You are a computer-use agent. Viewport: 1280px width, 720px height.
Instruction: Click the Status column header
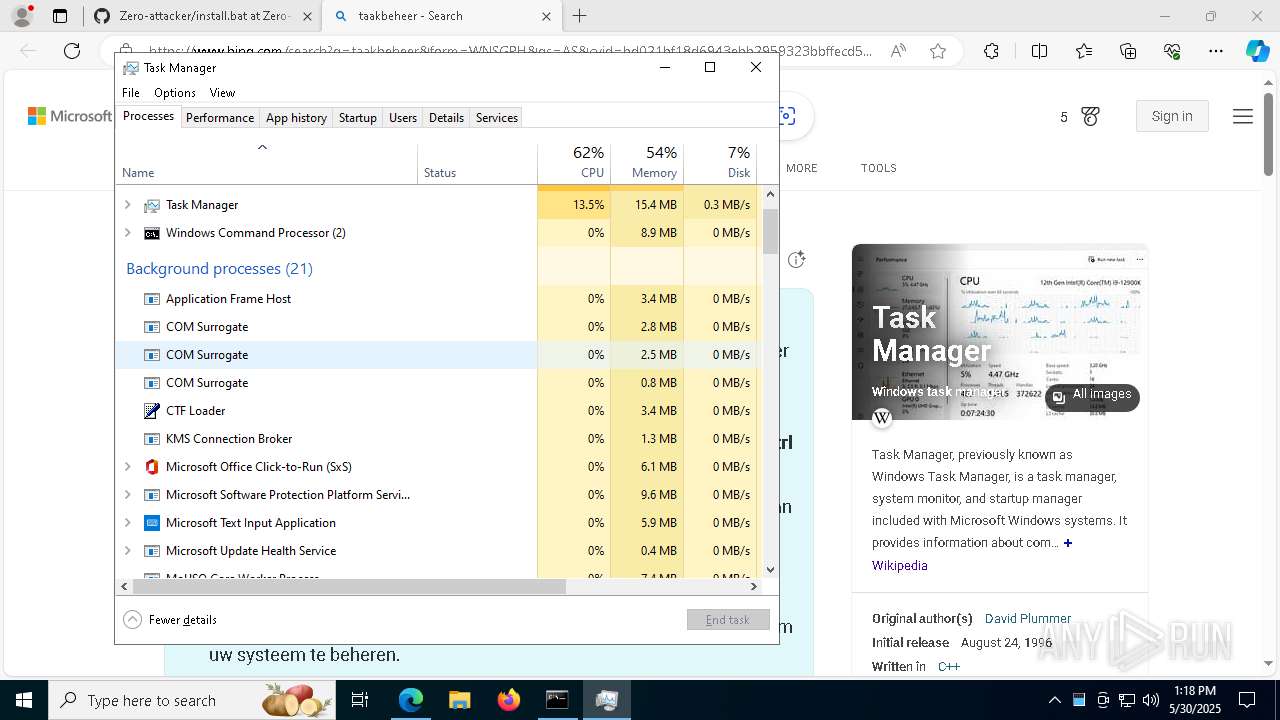pos(477,164)
